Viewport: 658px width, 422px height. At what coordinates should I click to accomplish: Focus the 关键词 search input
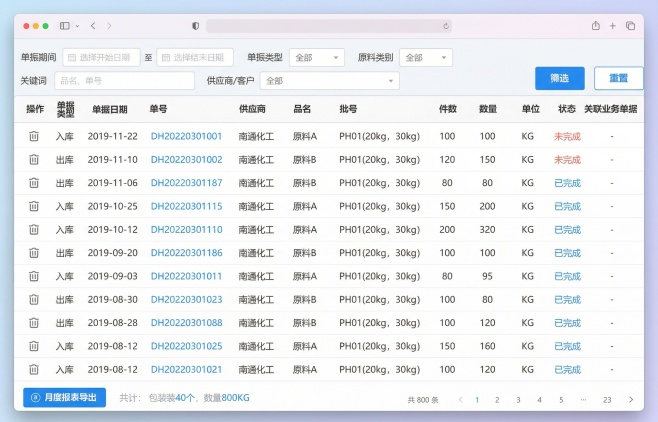coord(125,81)
